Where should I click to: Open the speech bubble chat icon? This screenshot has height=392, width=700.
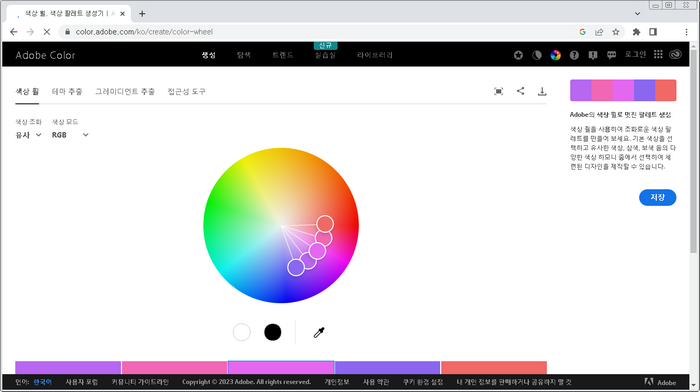click(611, 55)
